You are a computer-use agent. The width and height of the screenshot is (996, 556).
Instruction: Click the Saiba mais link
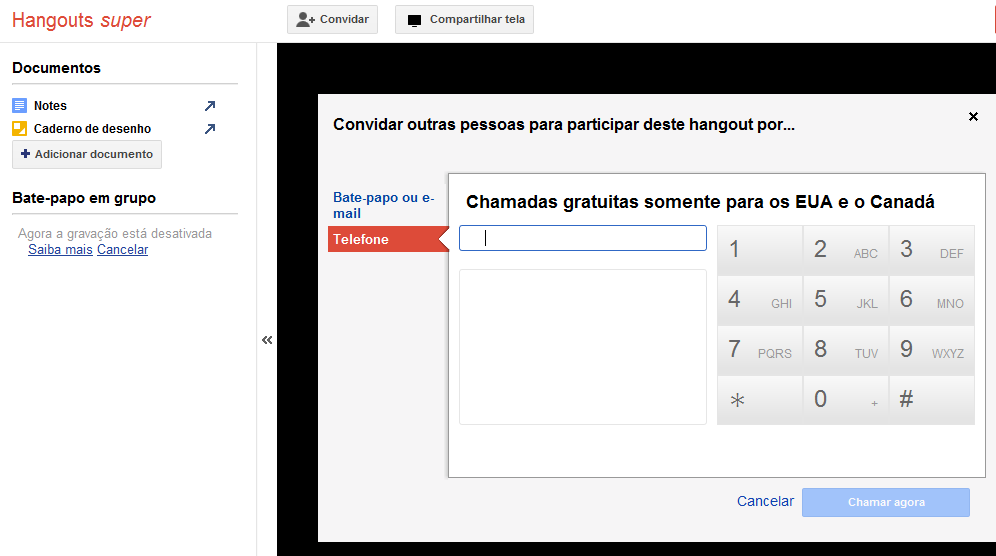[x=60, y=250]
